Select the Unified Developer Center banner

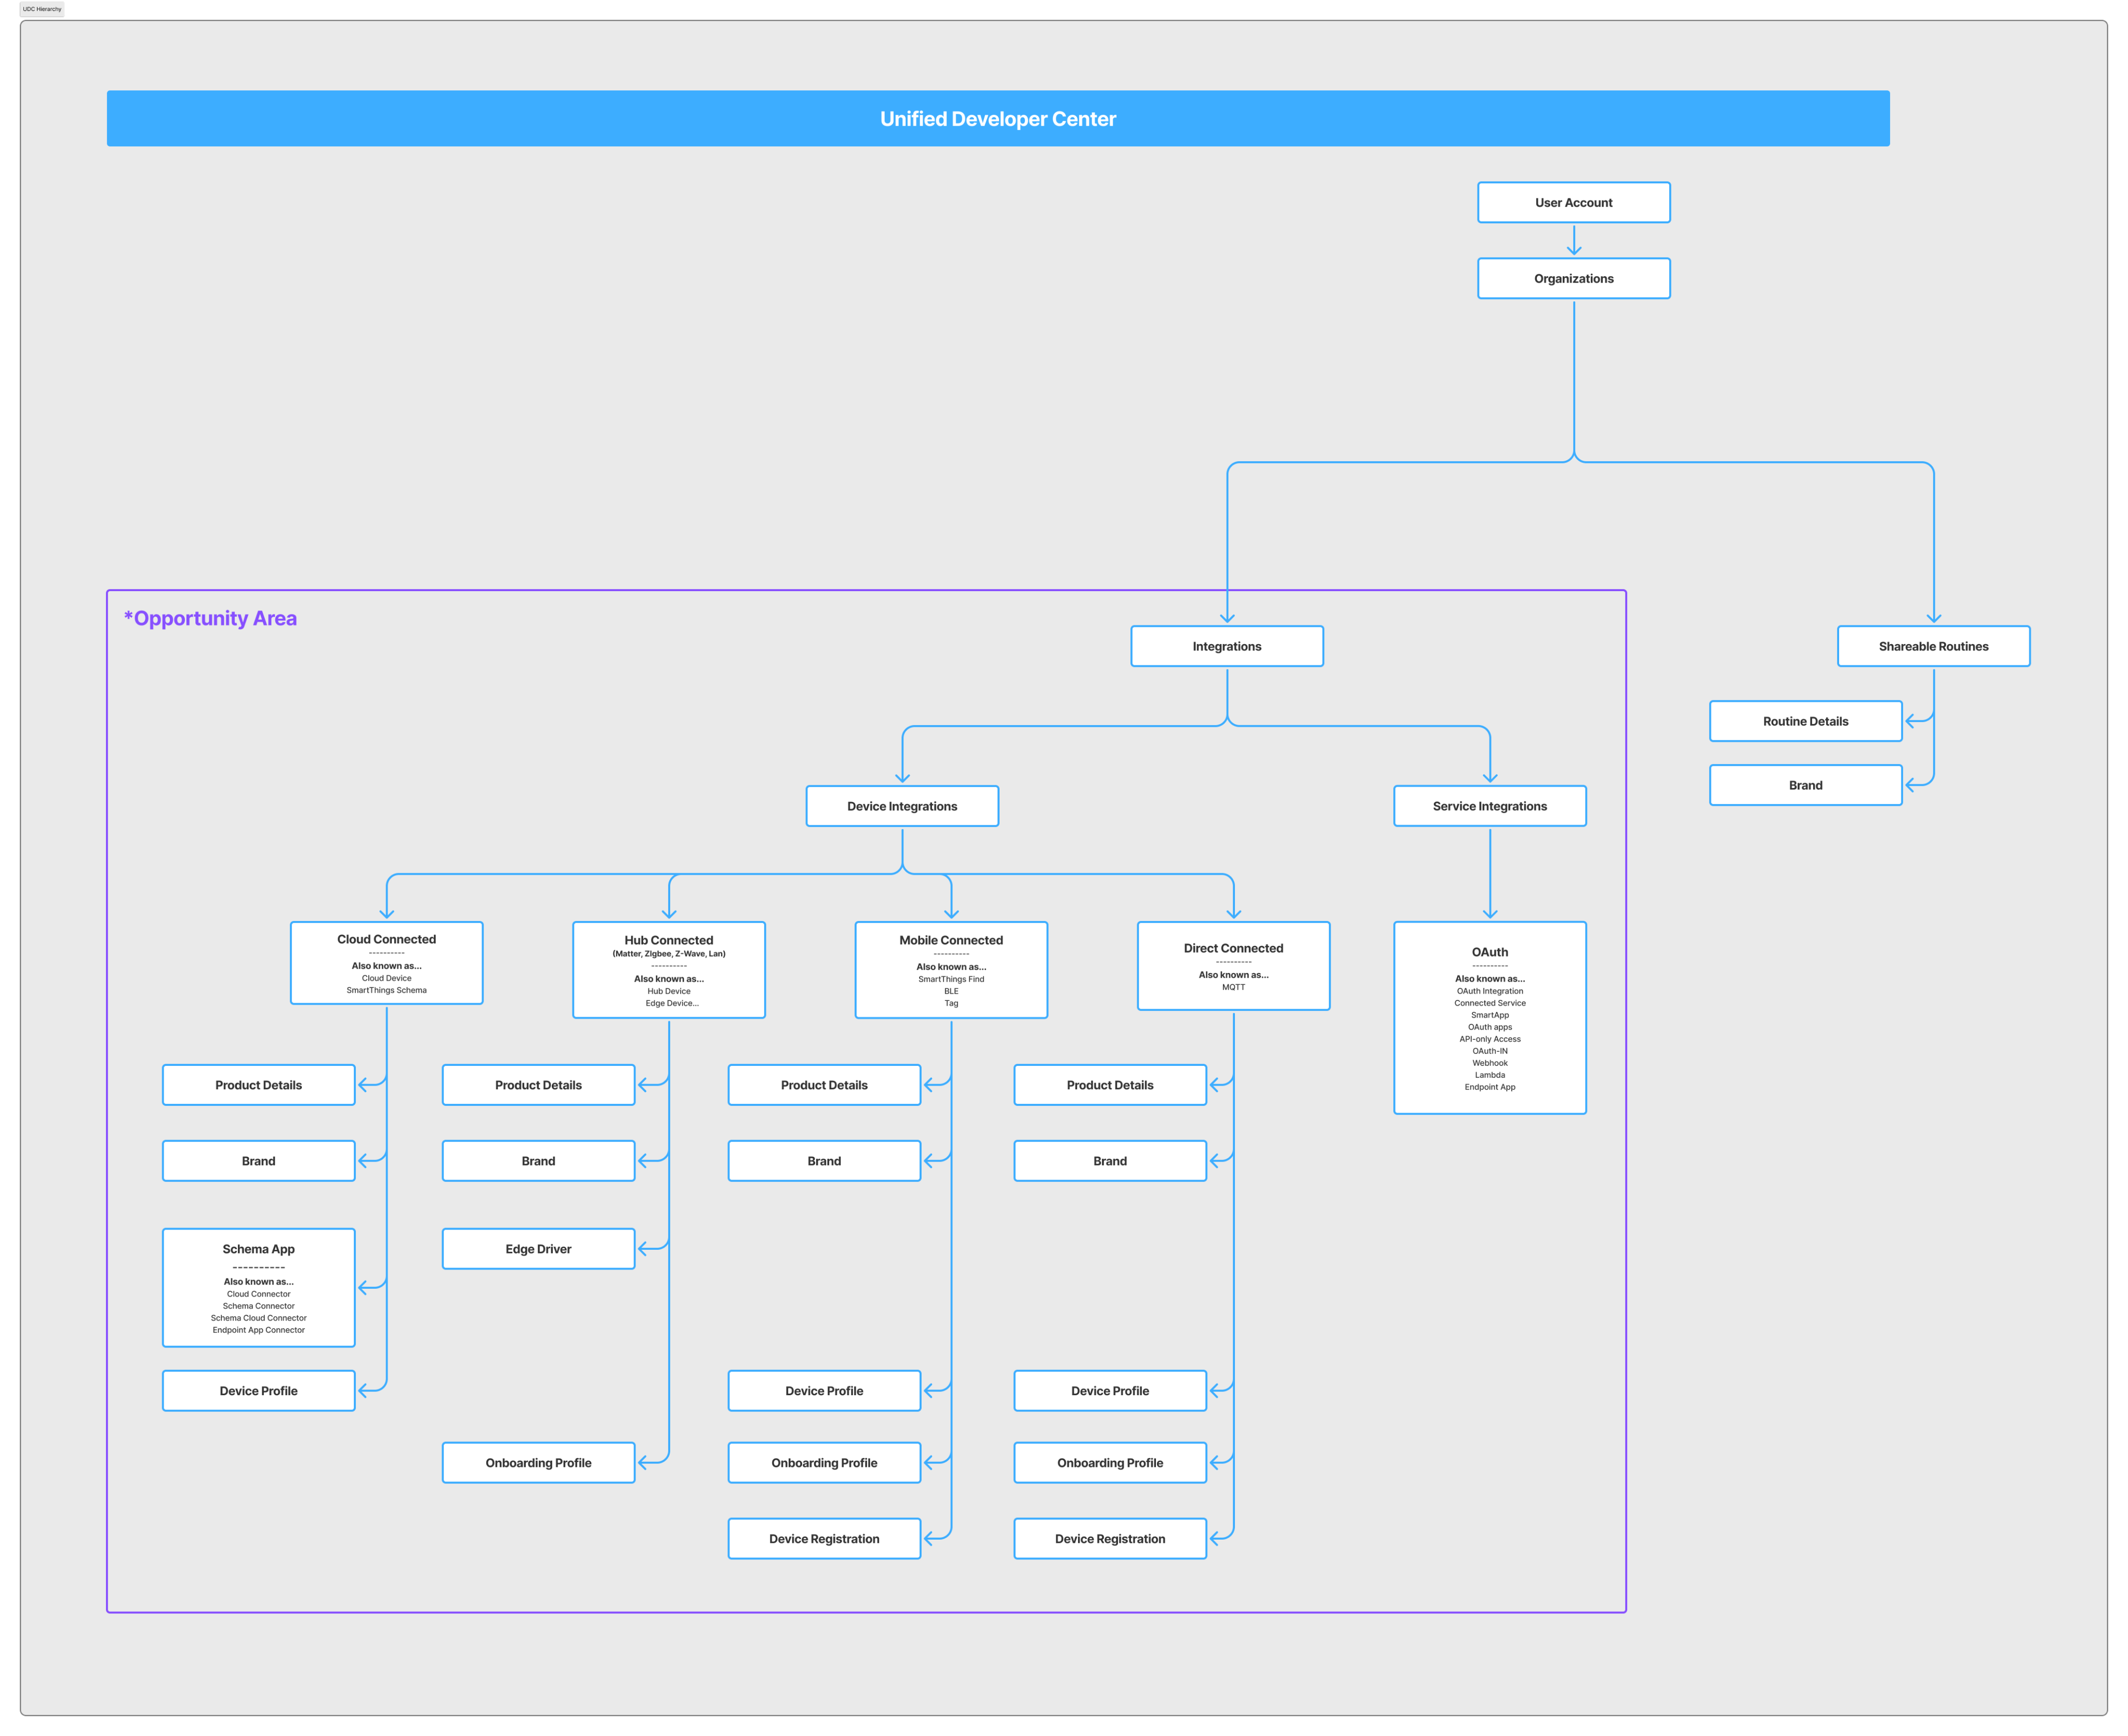pyautogui.click(x=997, y=119)
